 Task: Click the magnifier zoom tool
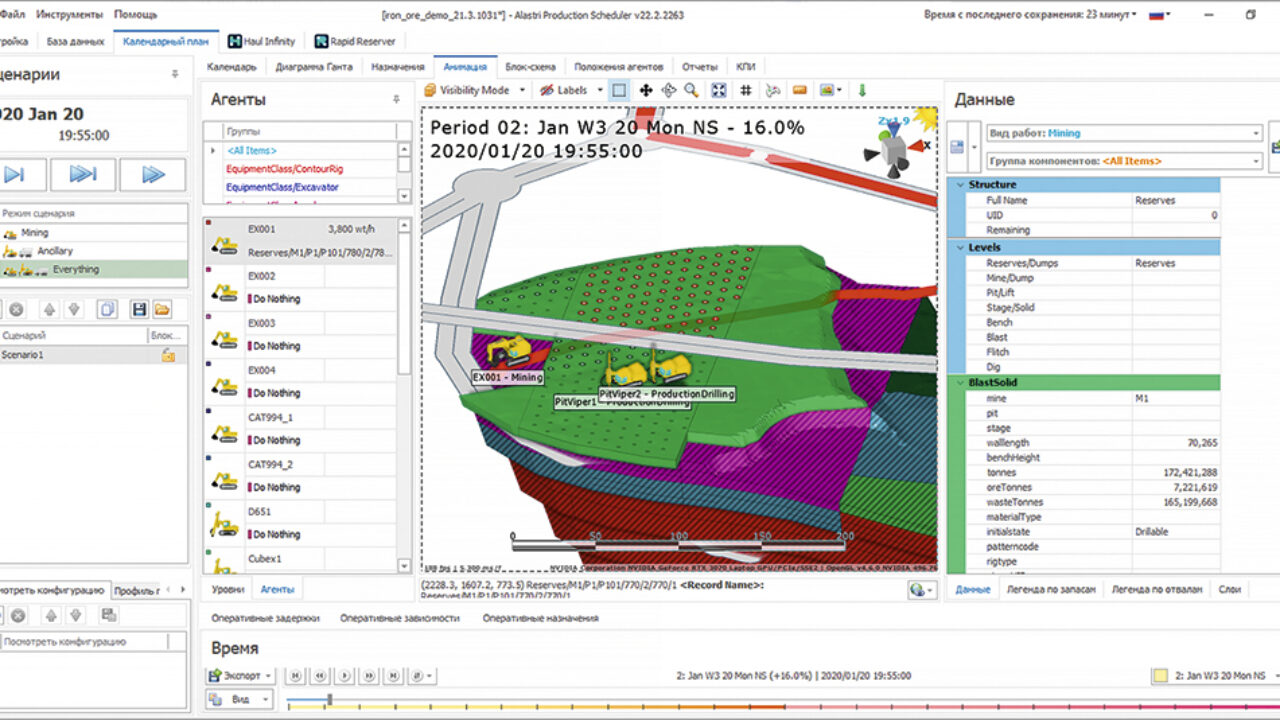[691, 90]
